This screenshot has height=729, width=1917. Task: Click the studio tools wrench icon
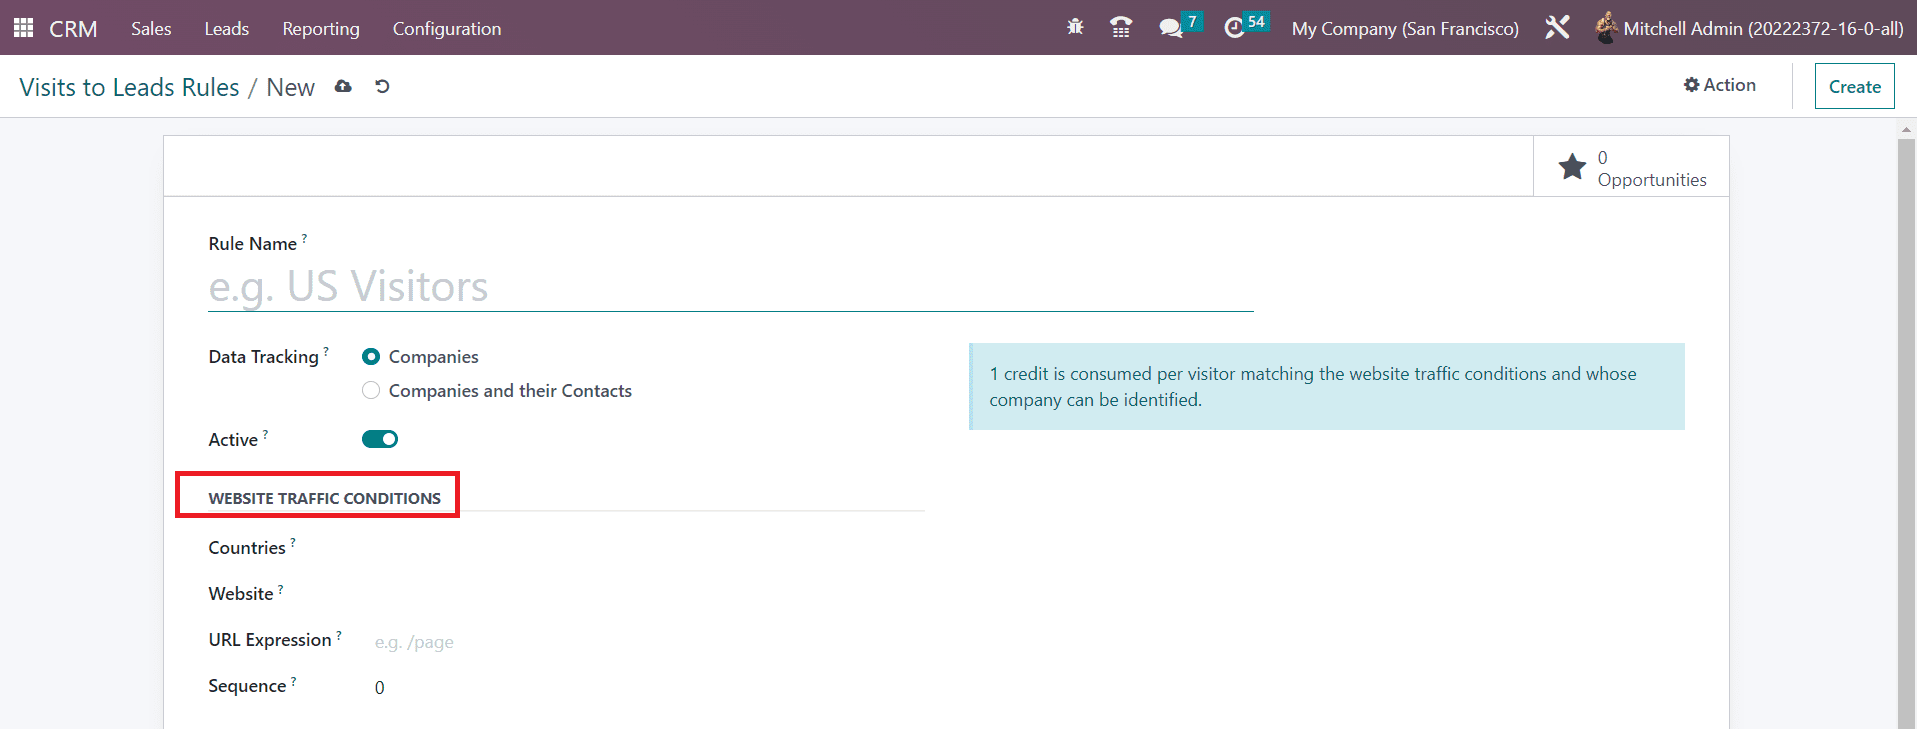coord(1557,28)
